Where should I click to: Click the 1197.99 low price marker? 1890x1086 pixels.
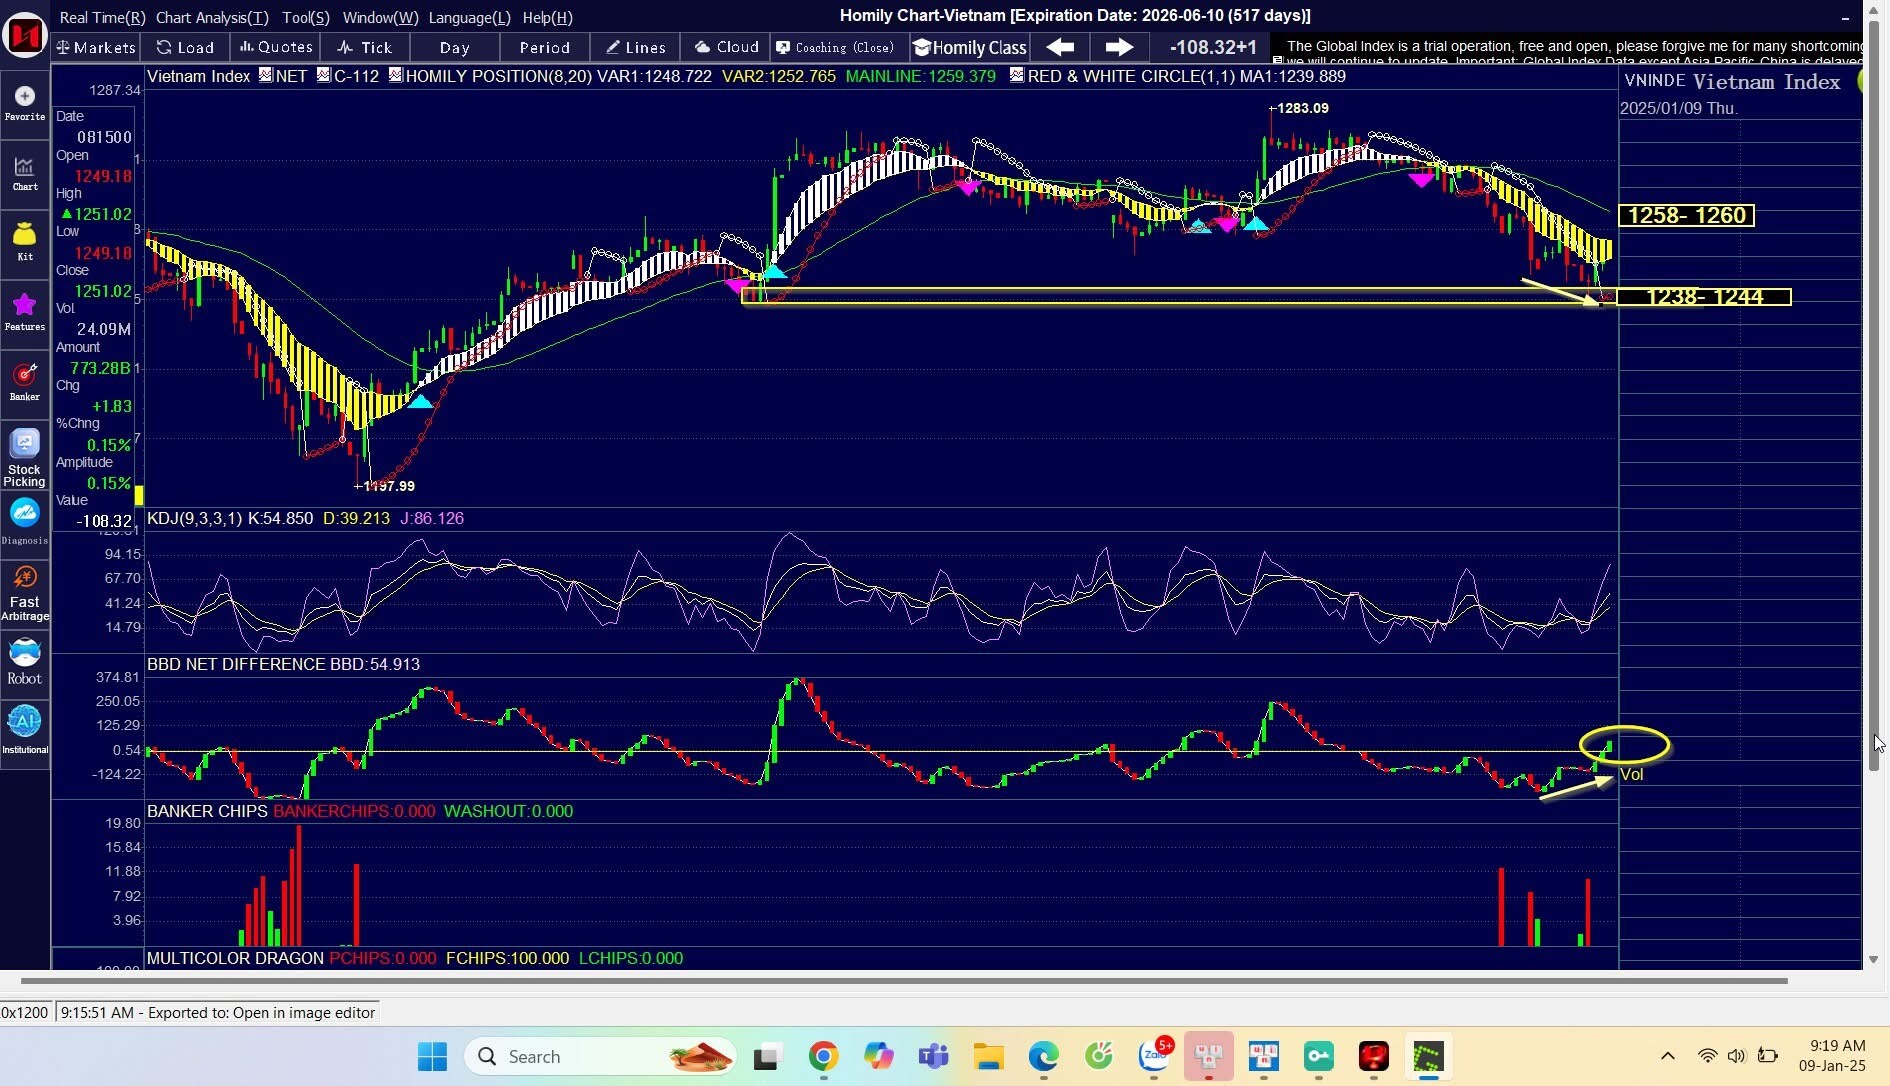pyautogui.click(x=385, y=486)
